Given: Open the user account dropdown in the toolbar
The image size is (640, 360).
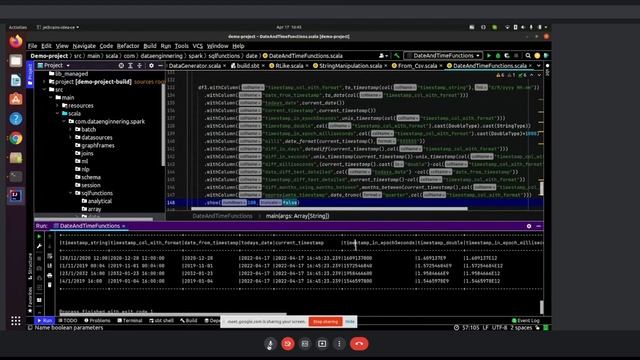Looking at the screenshot, I should point(383,56).
